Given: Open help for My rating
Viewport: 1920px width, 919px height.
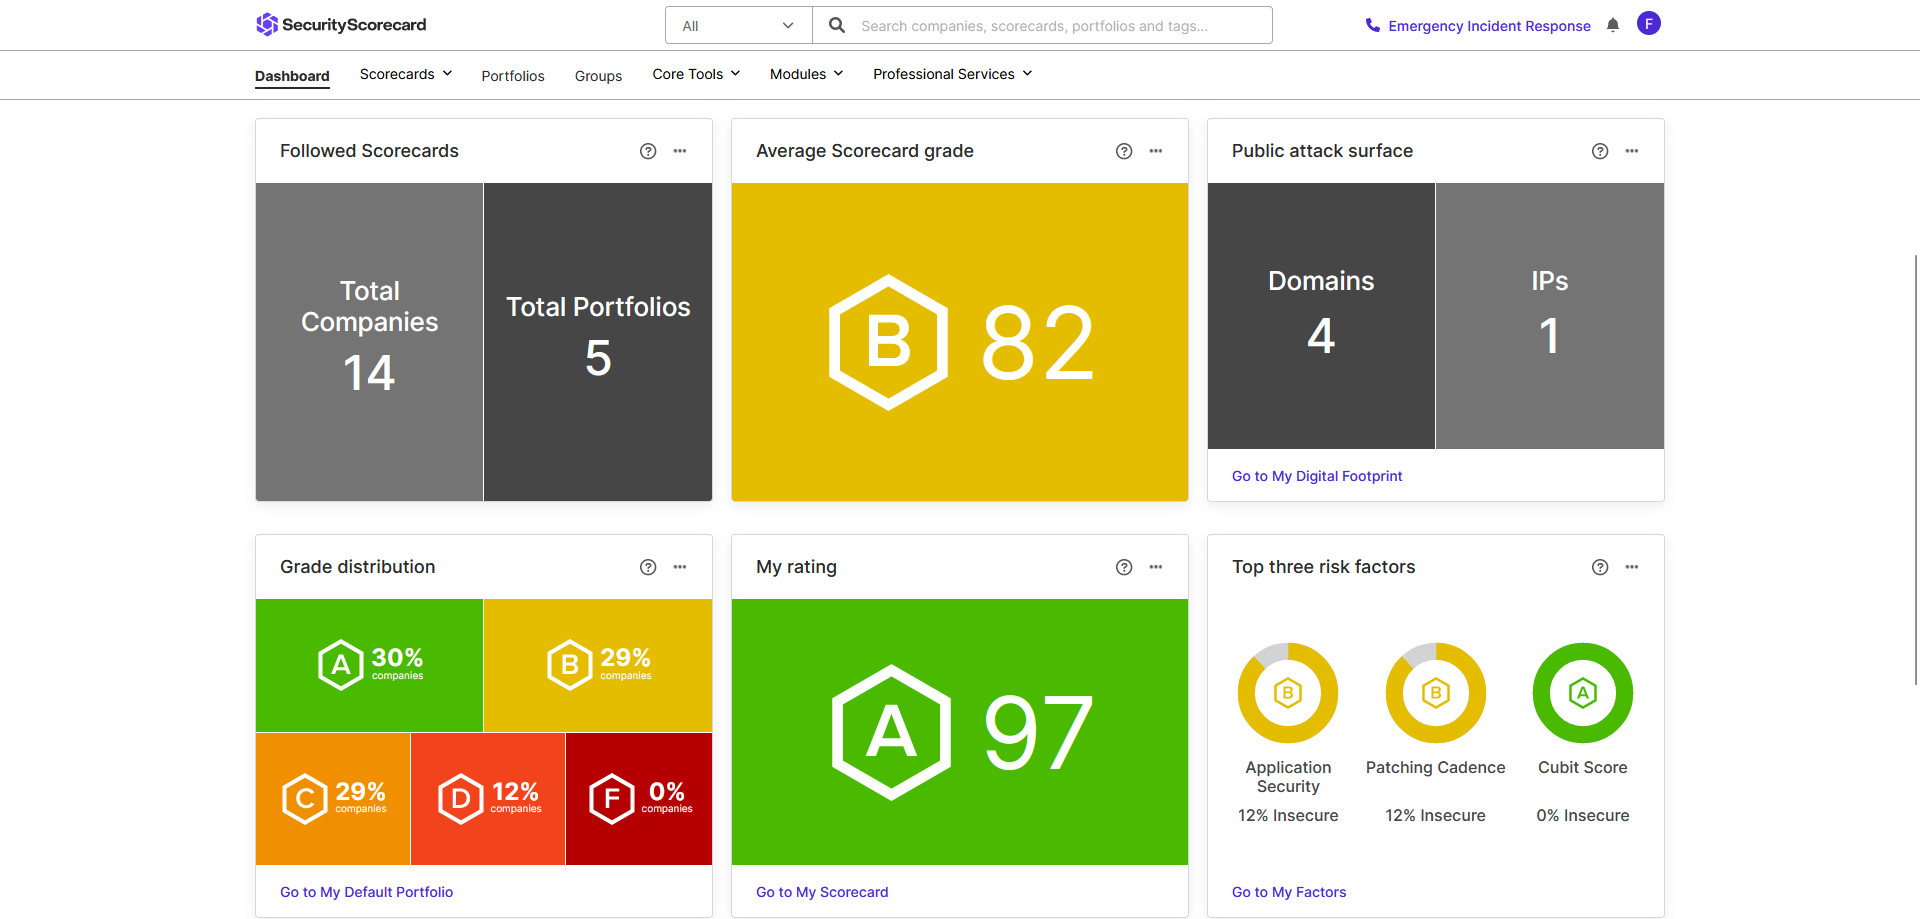Looking at the screenshot, I should (1124, 567).
